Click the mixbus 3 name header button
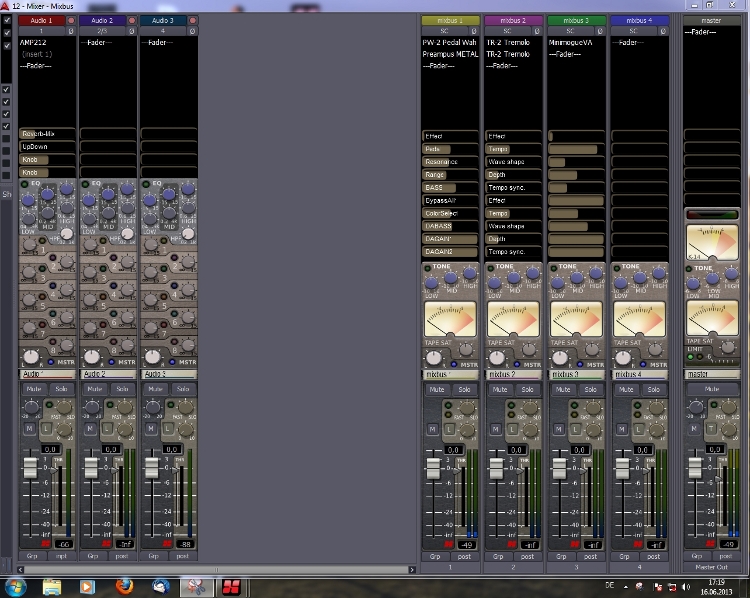Screen dimensions: 750x598 (576, 20)
